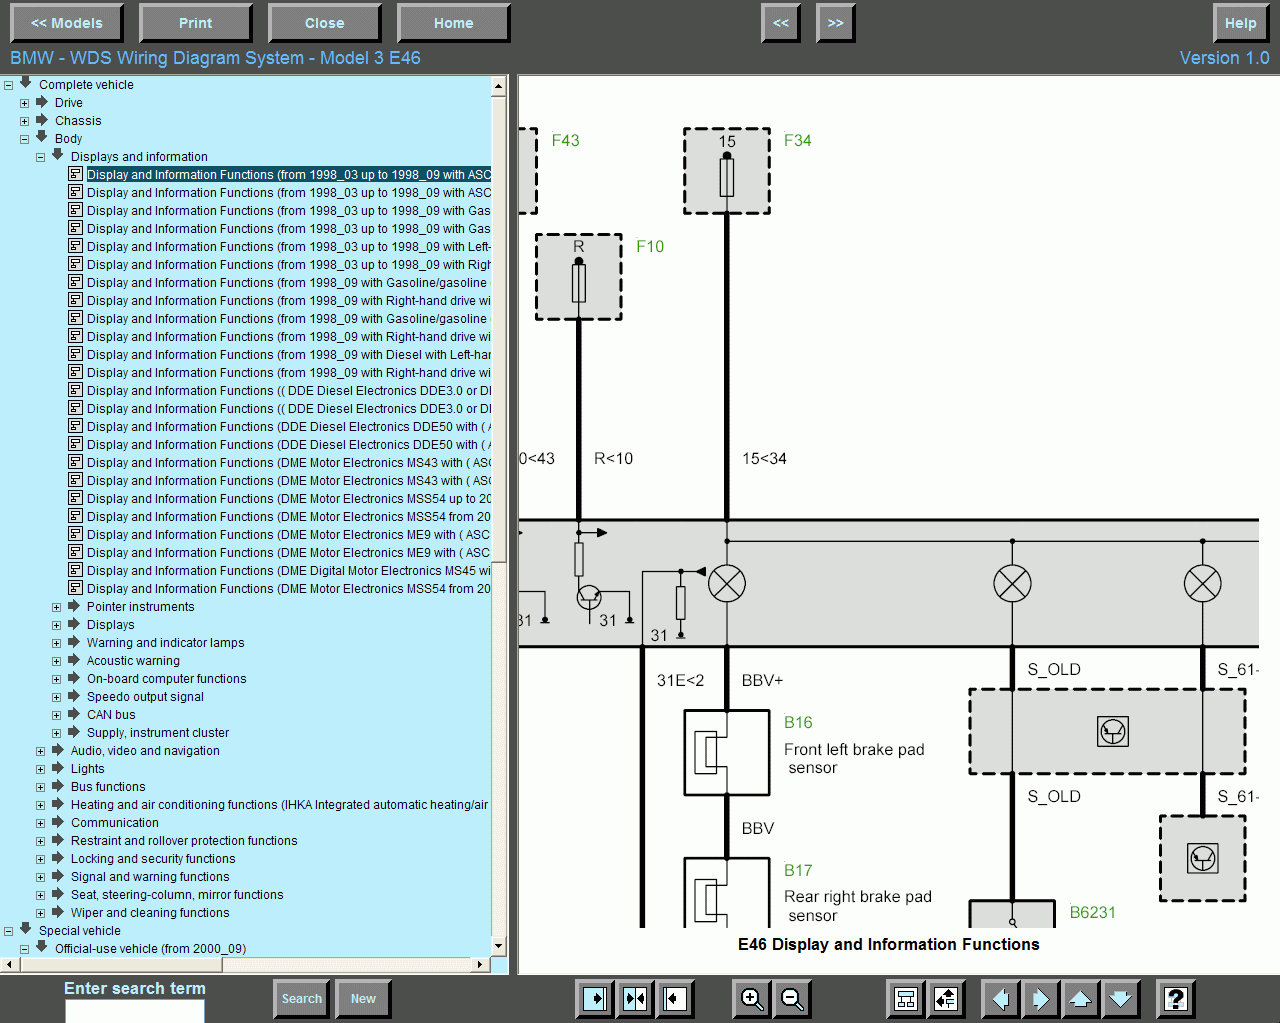Open the diagram hierarchy overview icon
The image size is (1280, 1023).
[x=906, y=998]
